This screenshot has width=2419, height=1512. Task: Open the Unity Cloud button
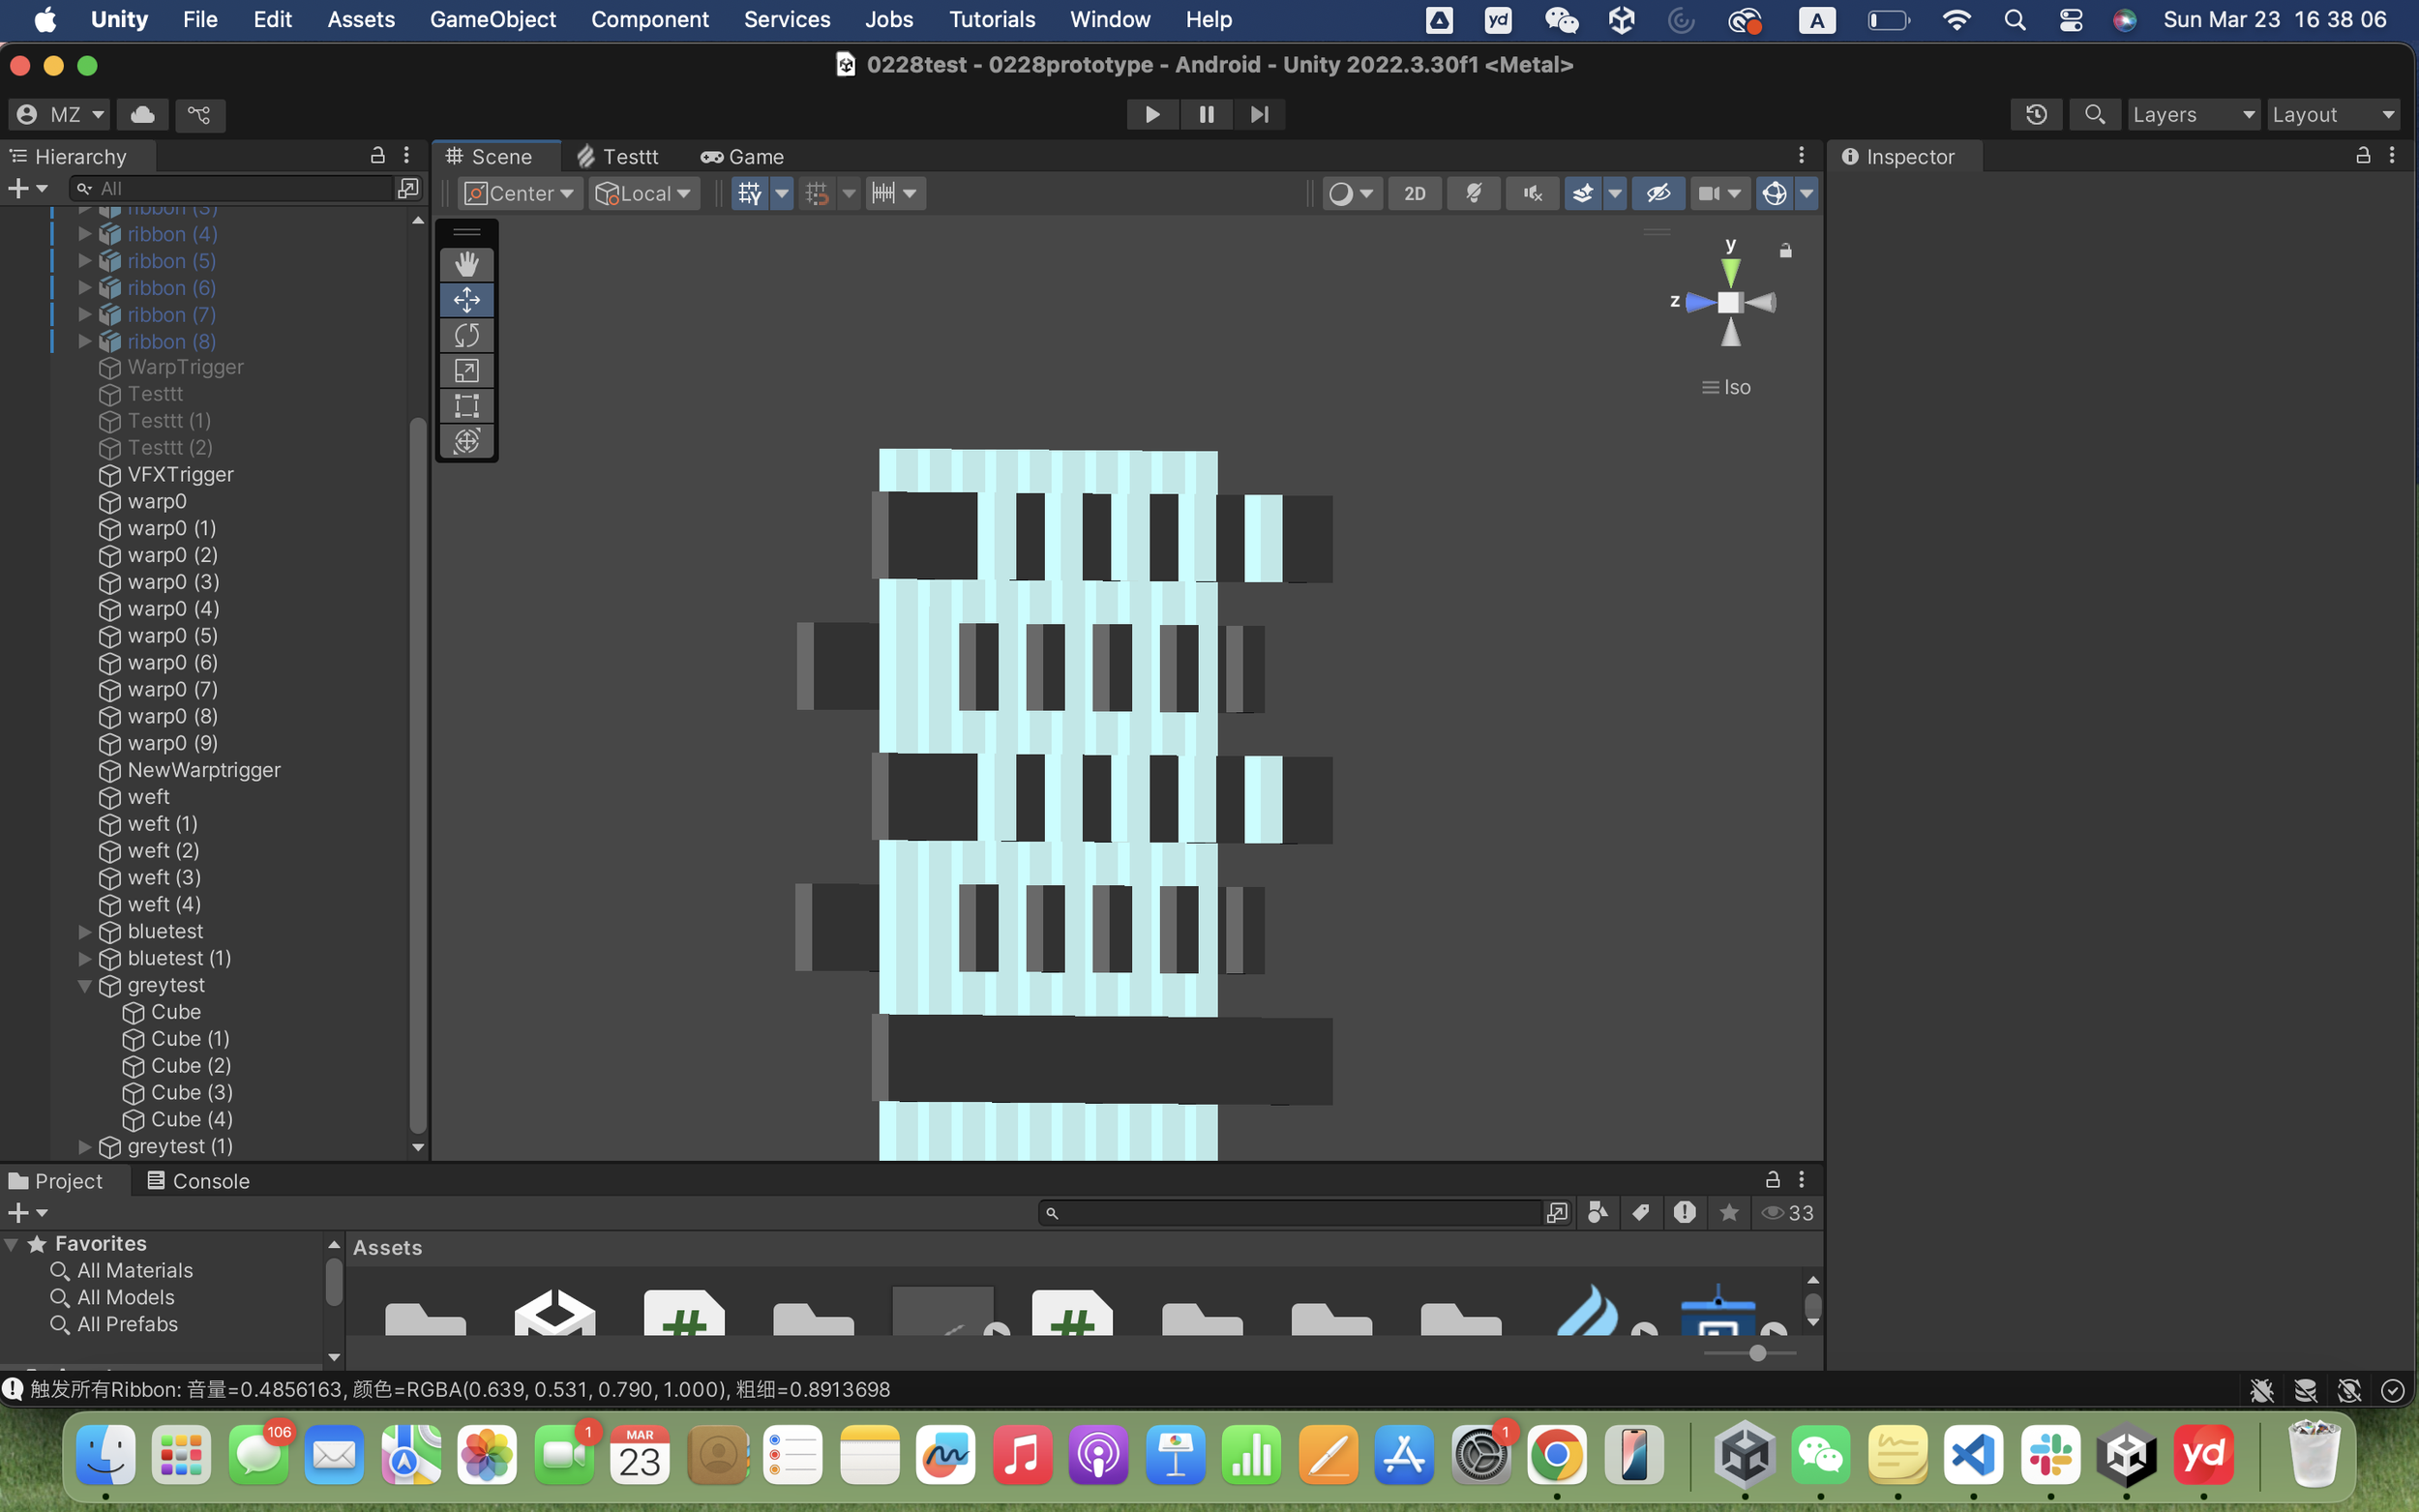[143, 114]
